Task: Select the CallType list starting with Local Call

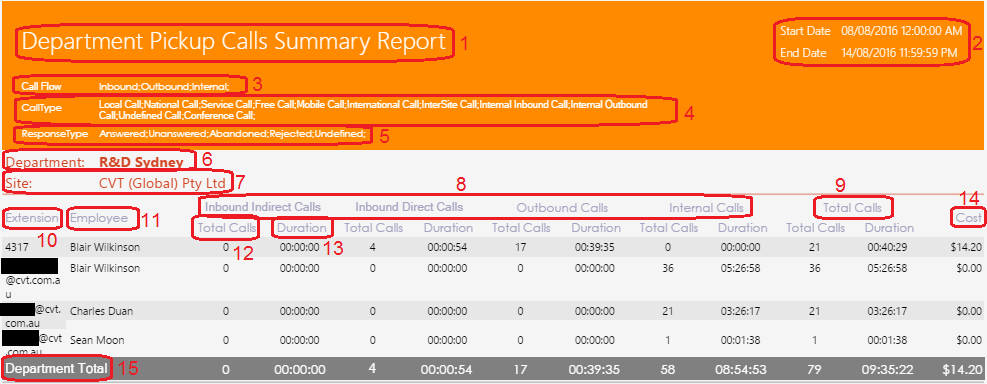Action: point(373,110)
